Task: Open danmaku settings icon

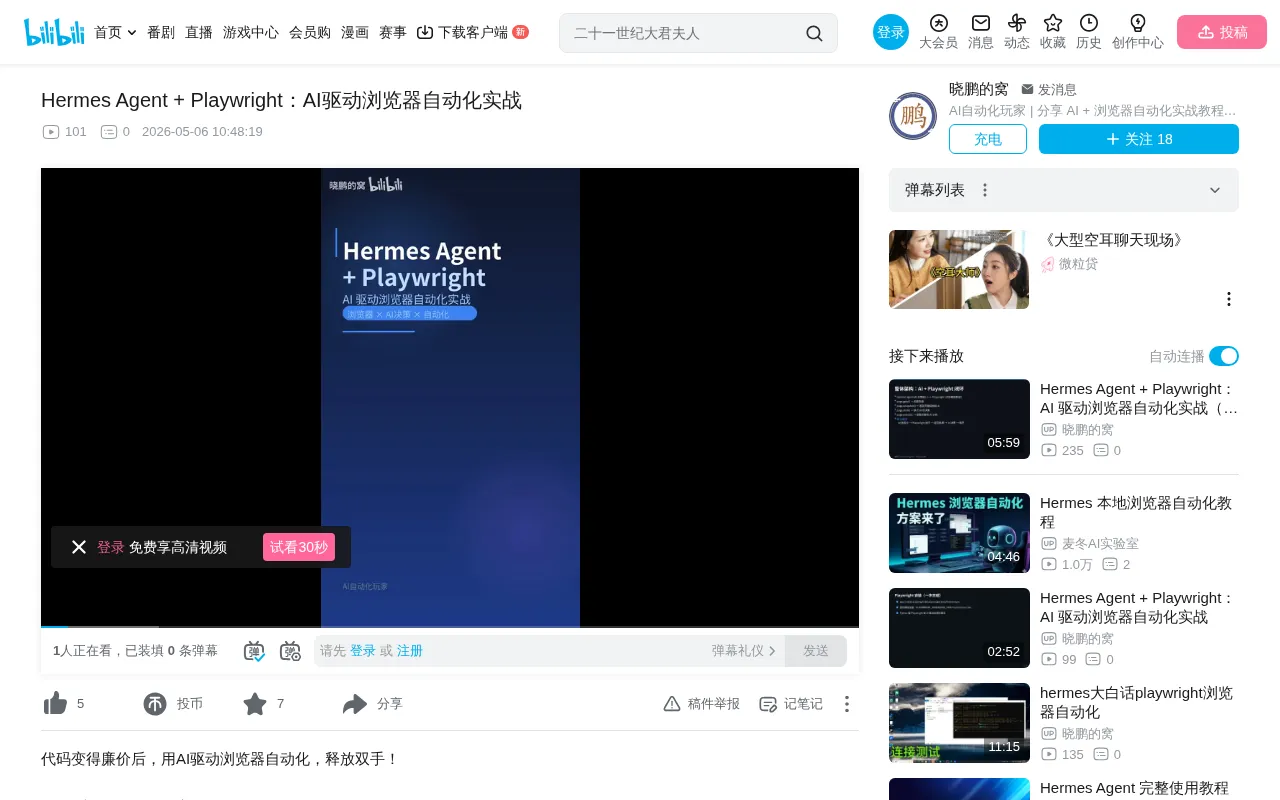Action: coord(290,651)
